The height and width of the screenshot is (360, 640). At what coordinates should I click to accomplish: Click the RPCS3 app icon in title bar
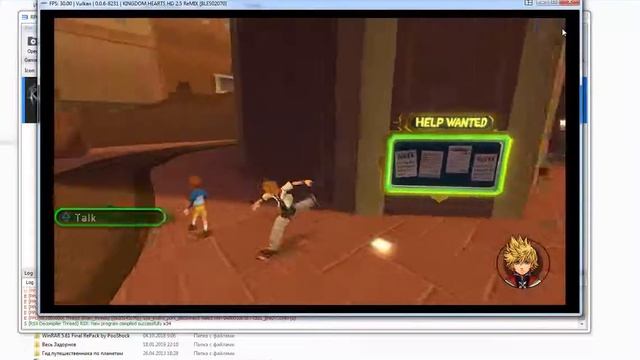click(x=25, y=17)
